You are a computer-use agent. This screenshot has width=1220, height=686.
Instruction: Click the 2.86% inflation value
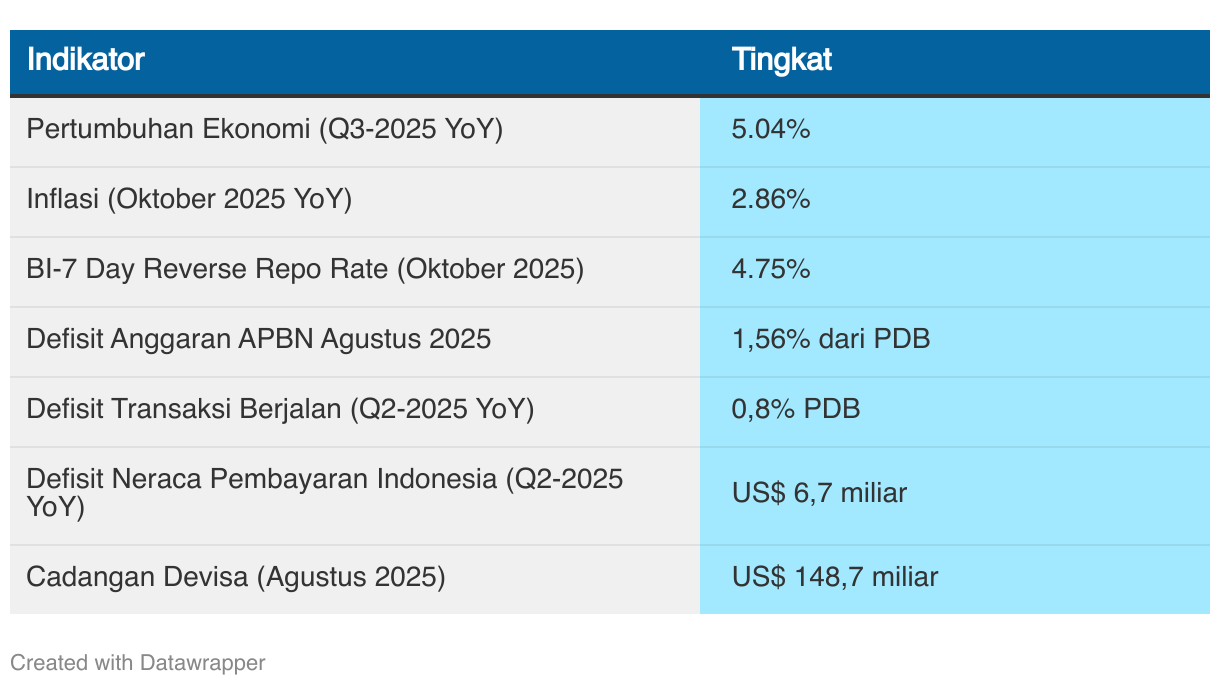pyautogui.click(x=771, y=199)
